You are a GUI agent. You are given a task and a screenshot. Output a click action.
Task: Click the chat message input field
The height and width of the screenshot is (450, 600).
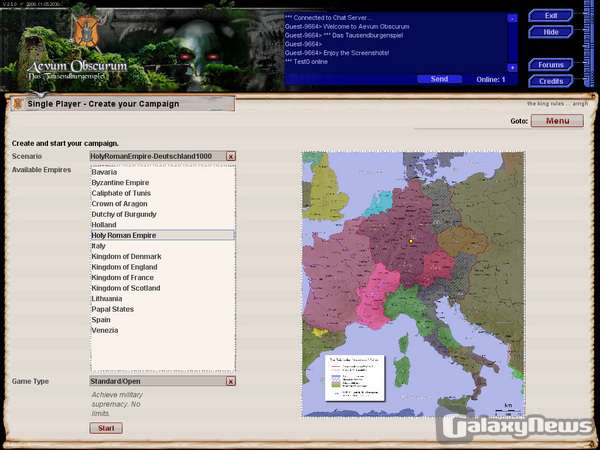(351, 79)
